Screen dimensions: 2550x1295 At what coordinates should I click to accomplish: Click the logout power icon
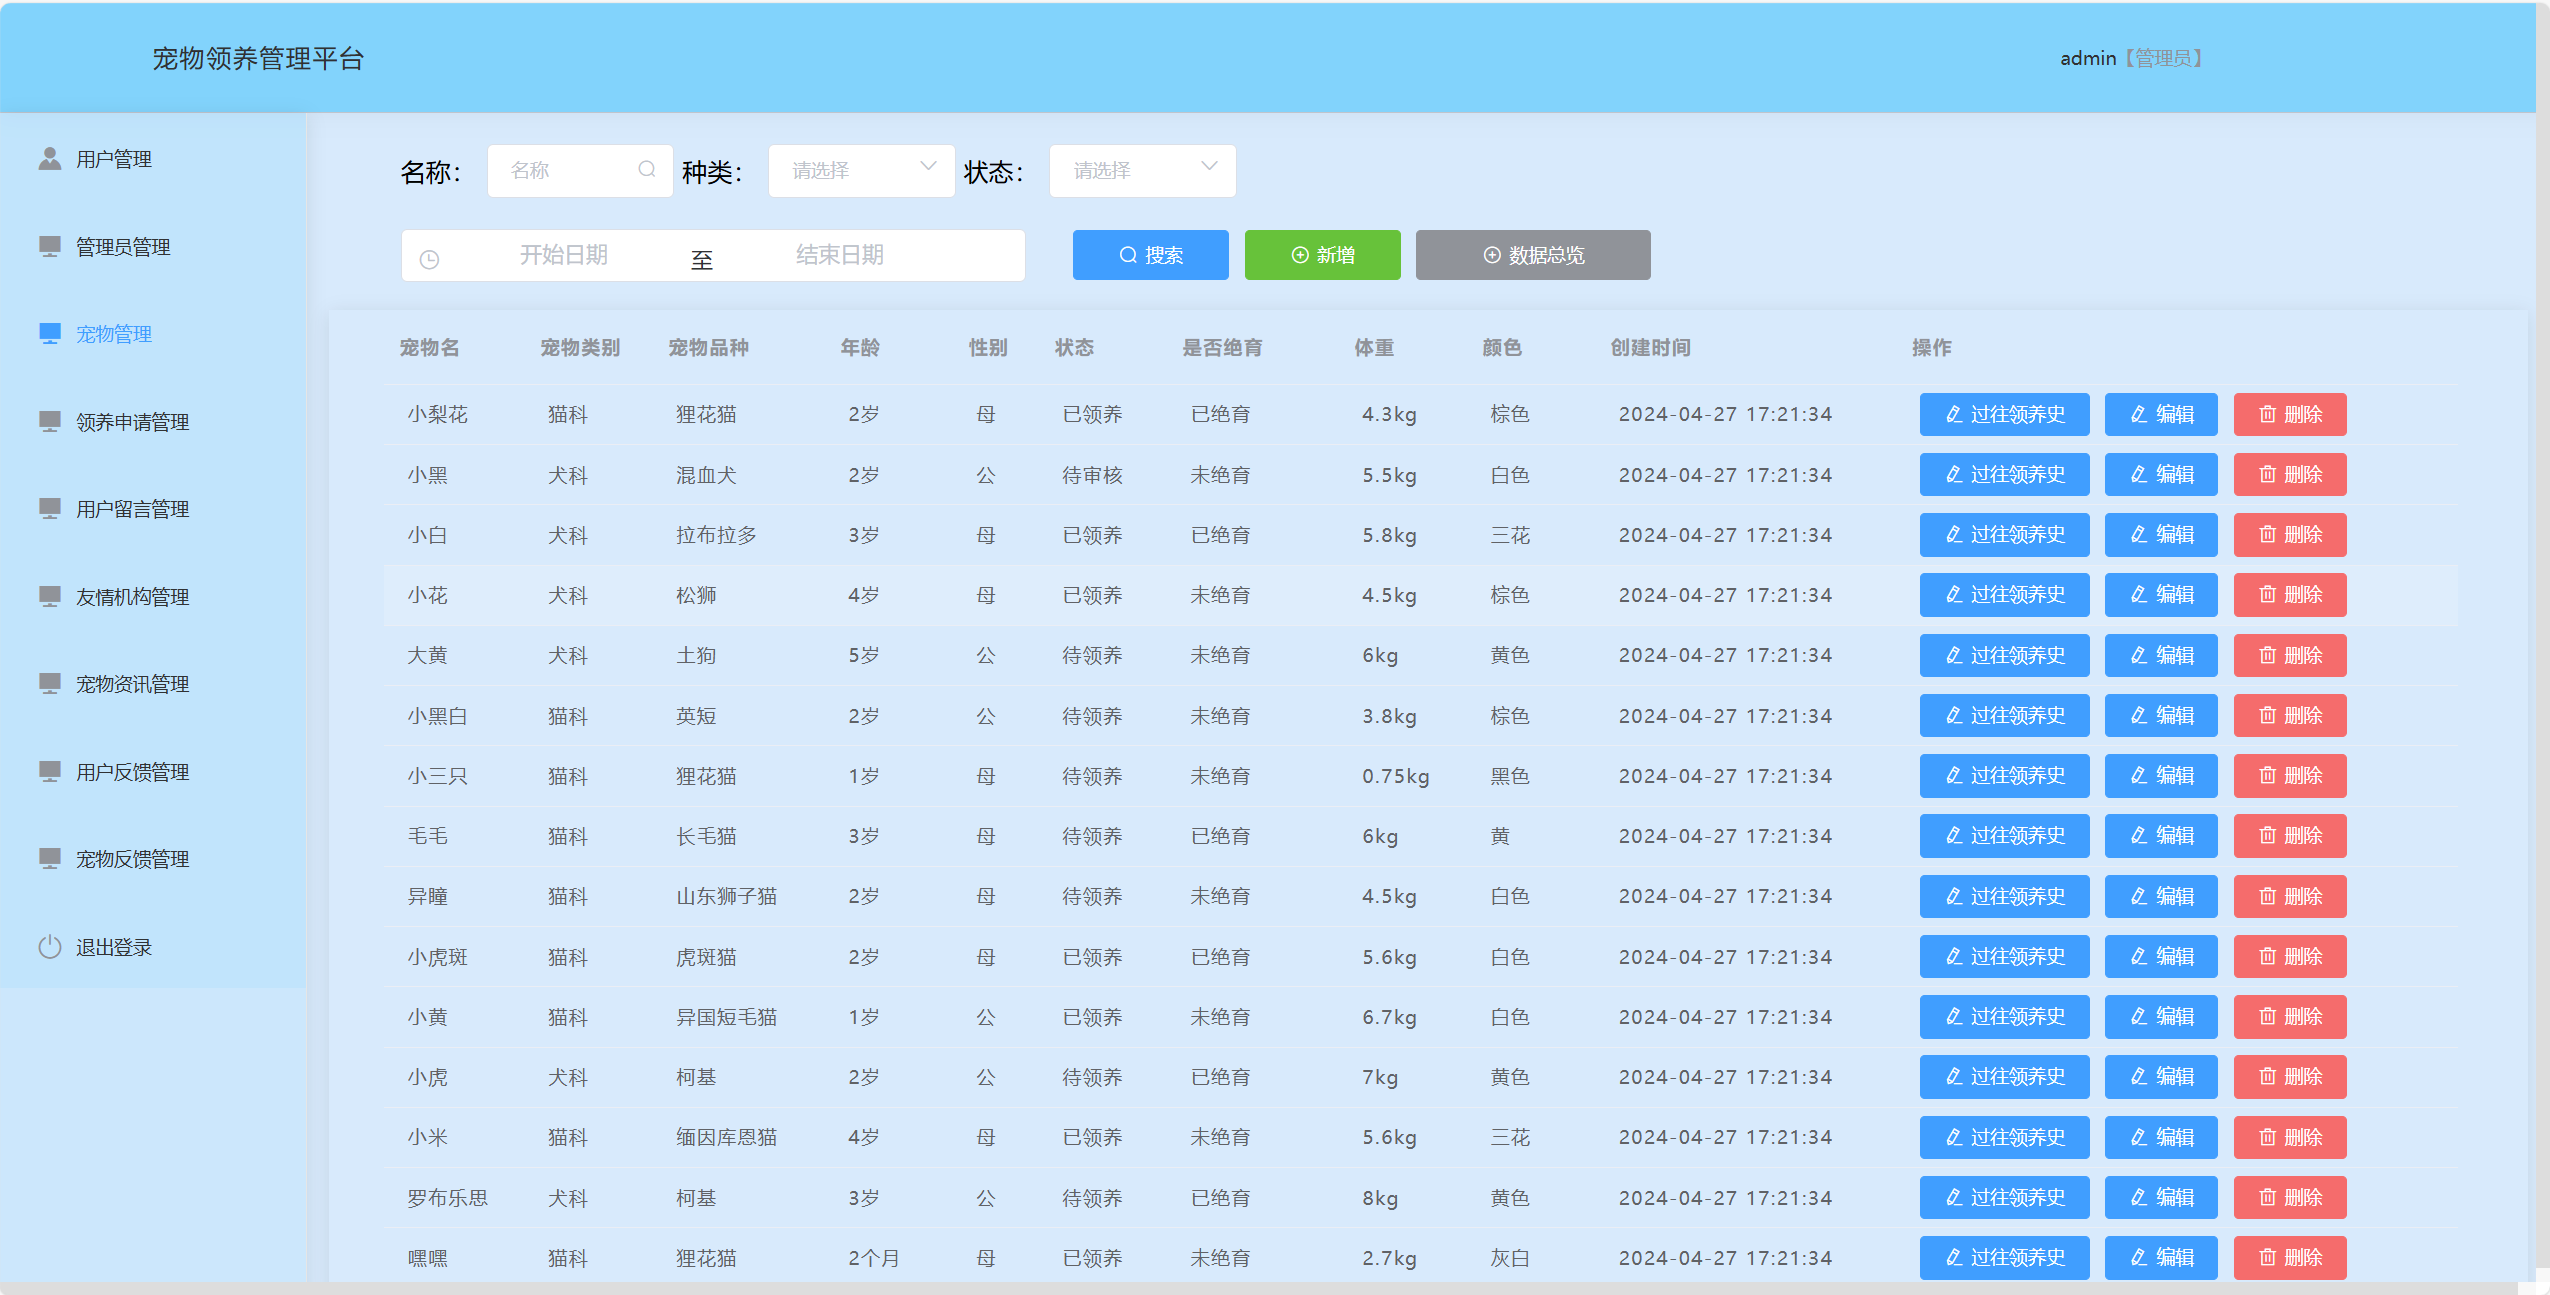pyautogui.click(x=49, y=947)
